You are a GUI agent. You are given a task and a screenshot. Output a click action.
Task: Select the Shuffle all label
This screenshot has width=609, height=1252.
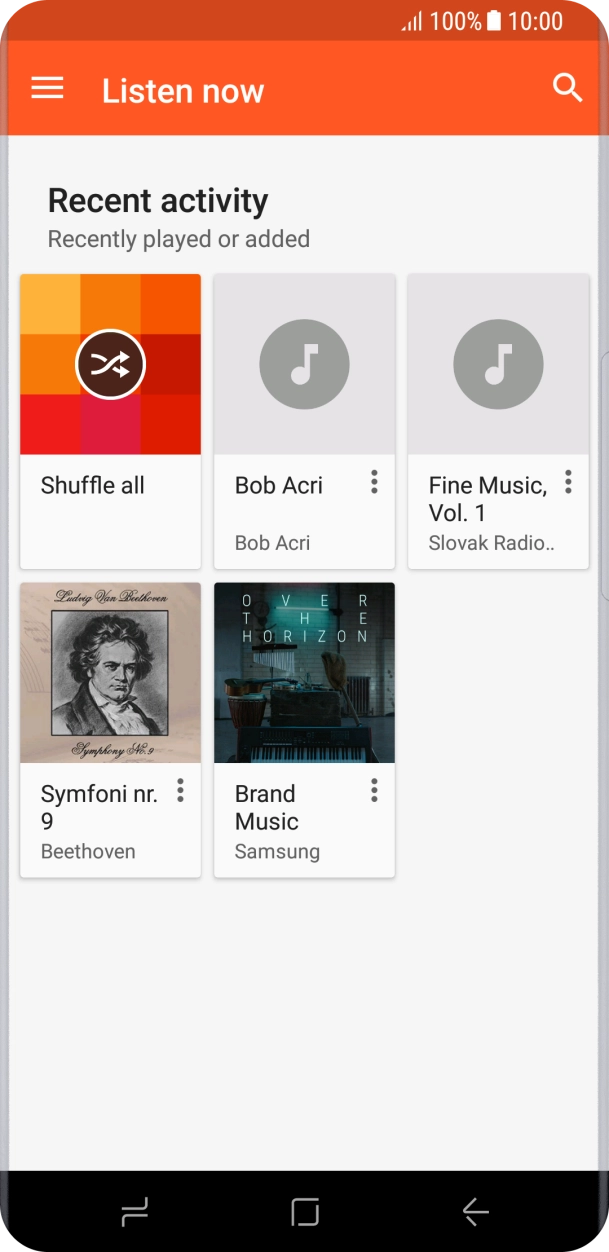pos(93,486)
